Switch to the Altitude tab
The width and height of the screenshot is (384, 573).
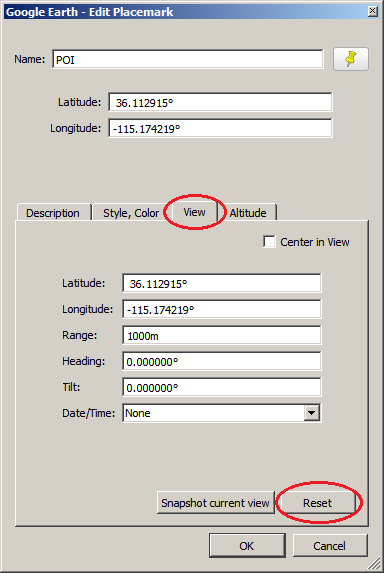pyautogui.click(x=248, y=213)
